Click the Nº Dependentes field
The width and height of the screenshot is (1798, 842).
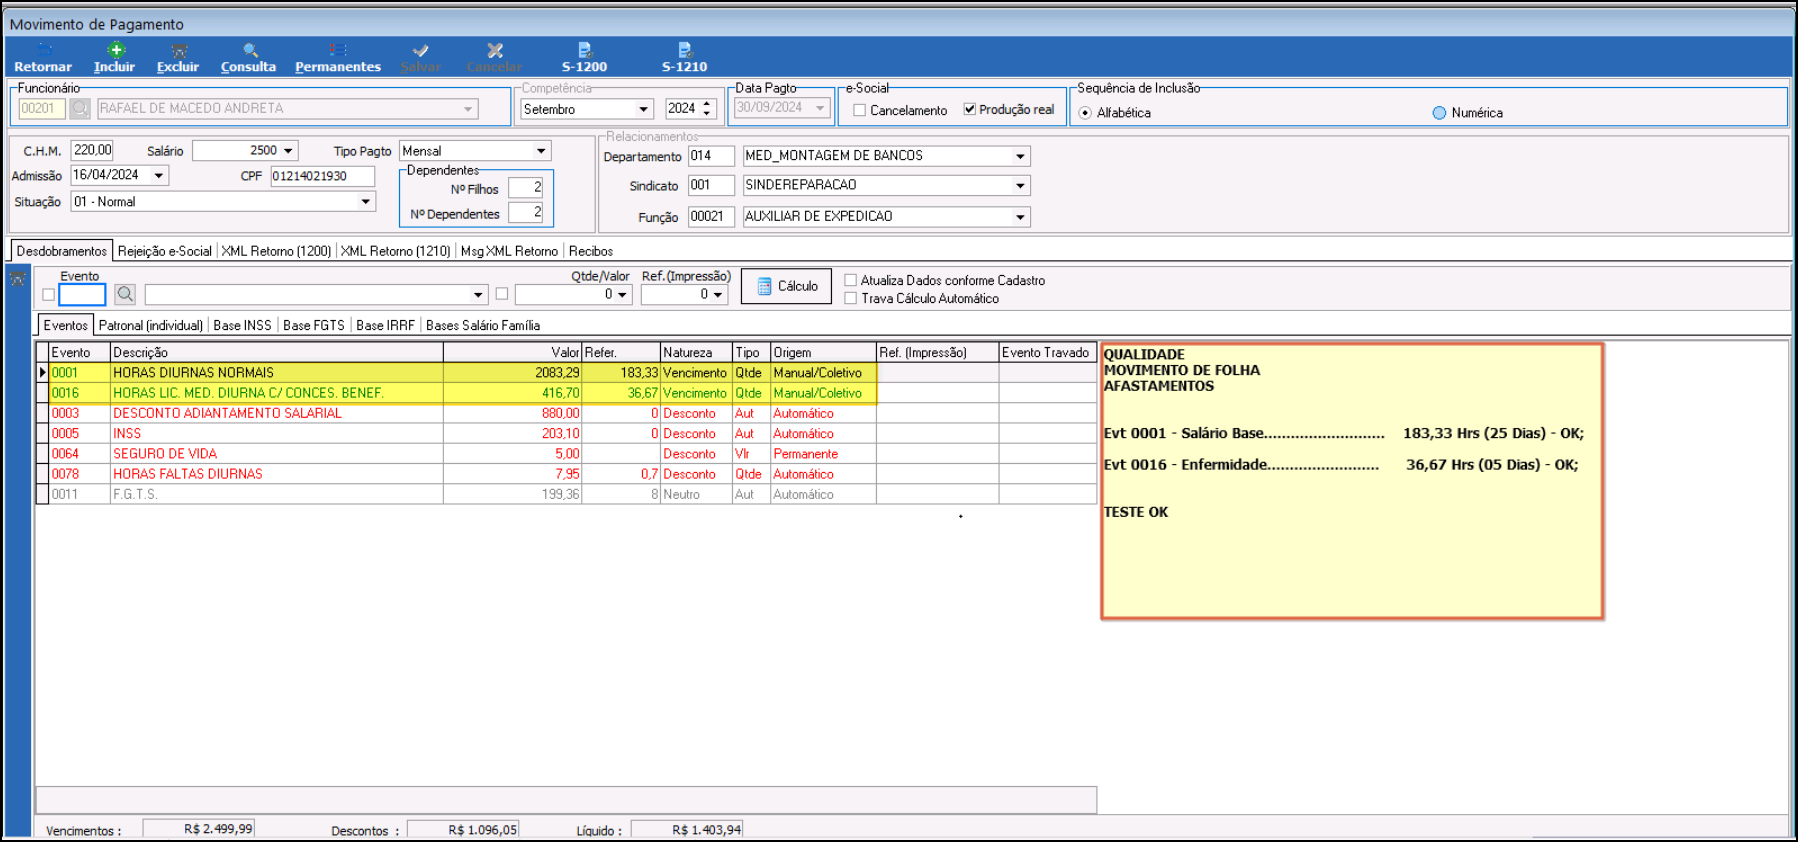coord(525,212)
